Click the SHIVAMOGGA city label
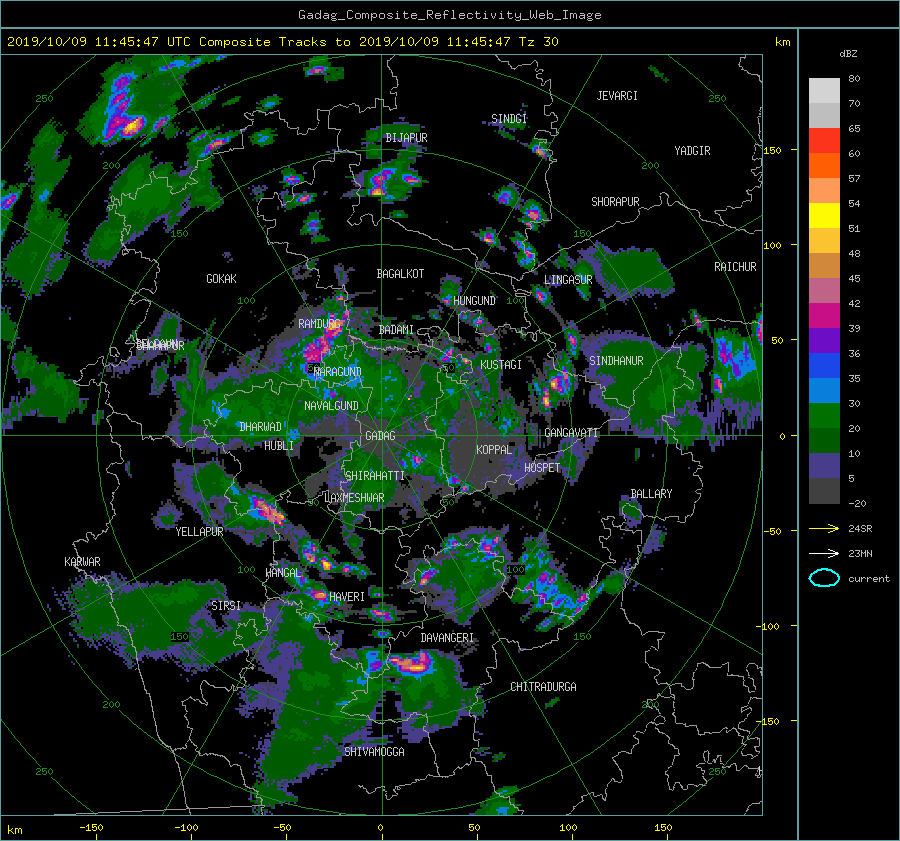 point(374,752)
